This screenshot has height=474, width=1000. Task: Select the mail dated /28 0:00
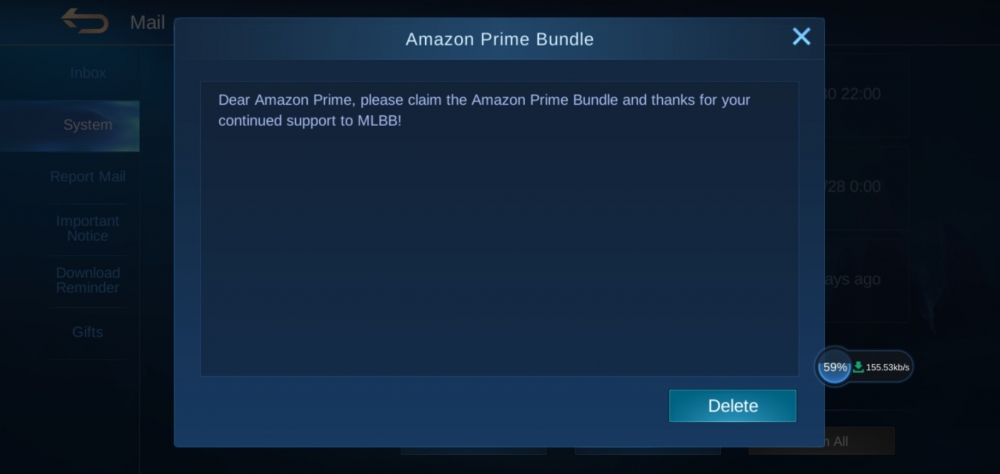tap(867, 186)
